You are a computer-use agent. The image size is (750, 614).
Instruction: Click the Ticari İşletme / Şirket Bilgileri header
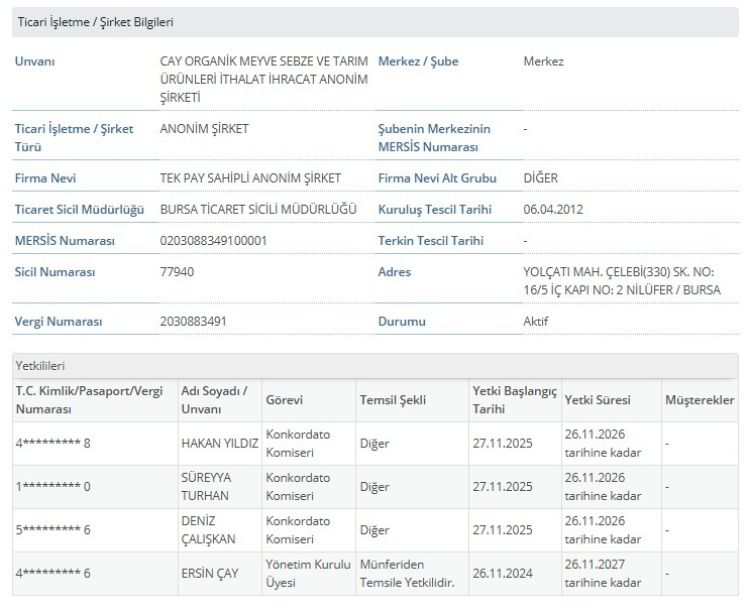tap(95, 22)
